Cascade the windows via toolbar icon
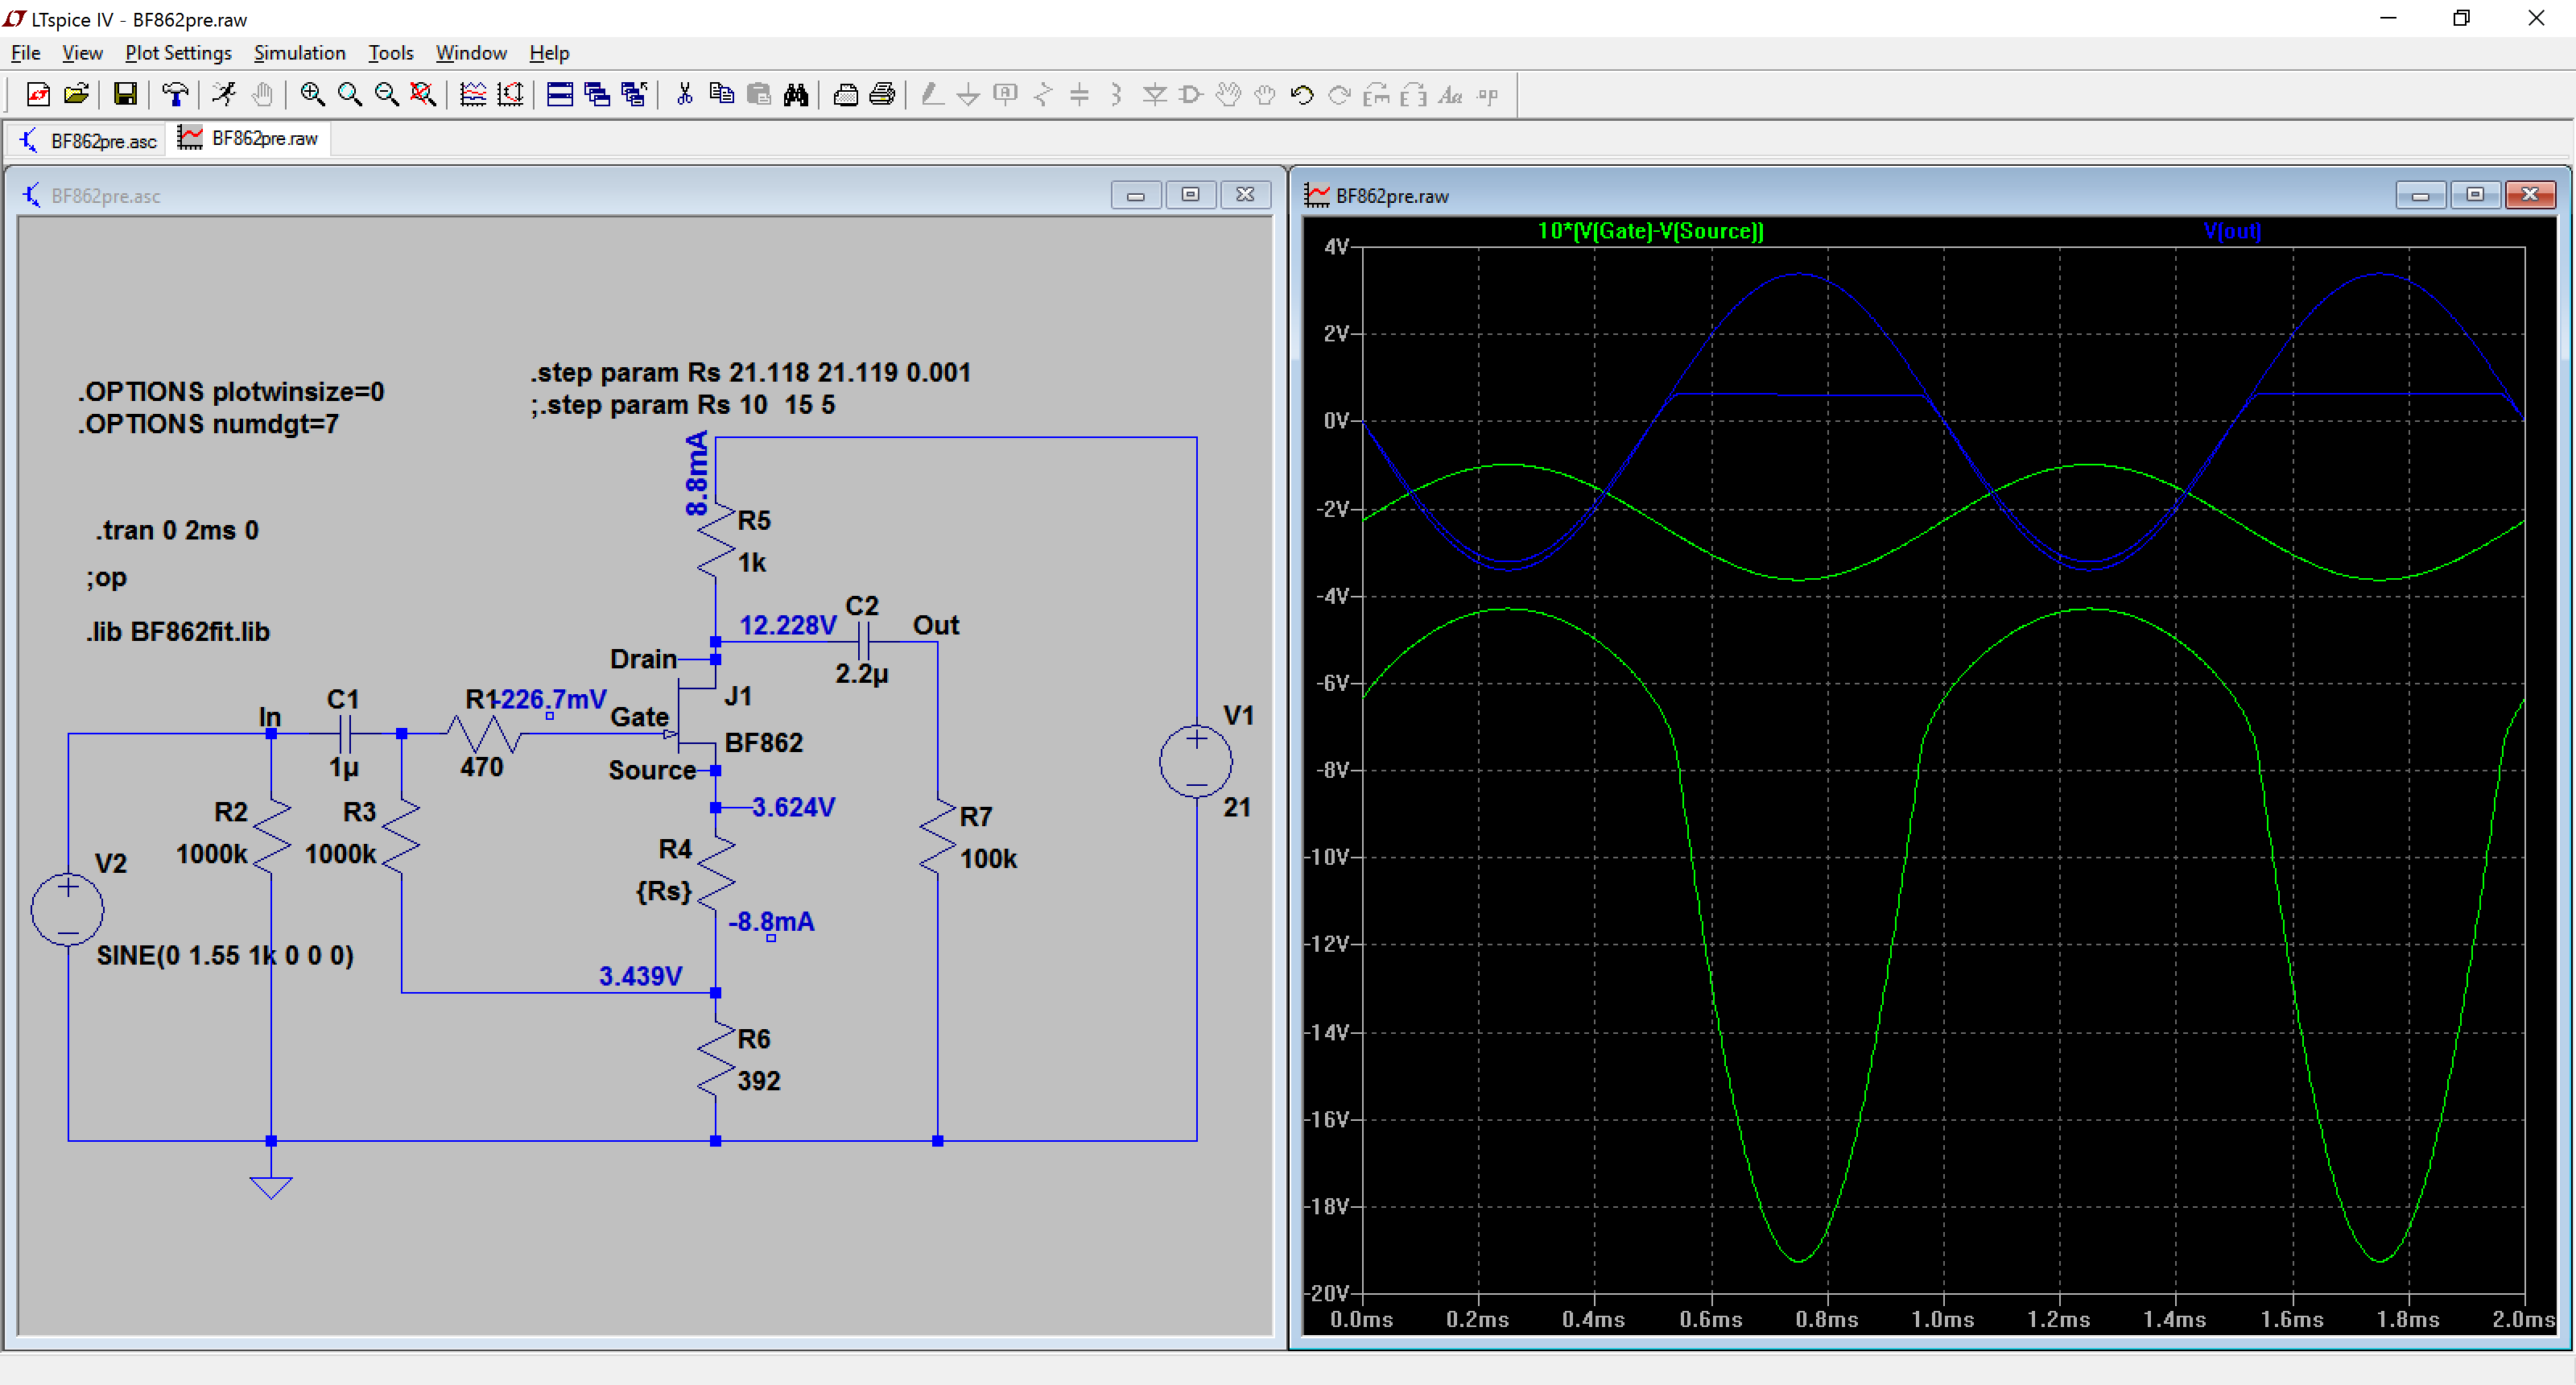Screen dimensions: 2576x1385 (597, 95)
